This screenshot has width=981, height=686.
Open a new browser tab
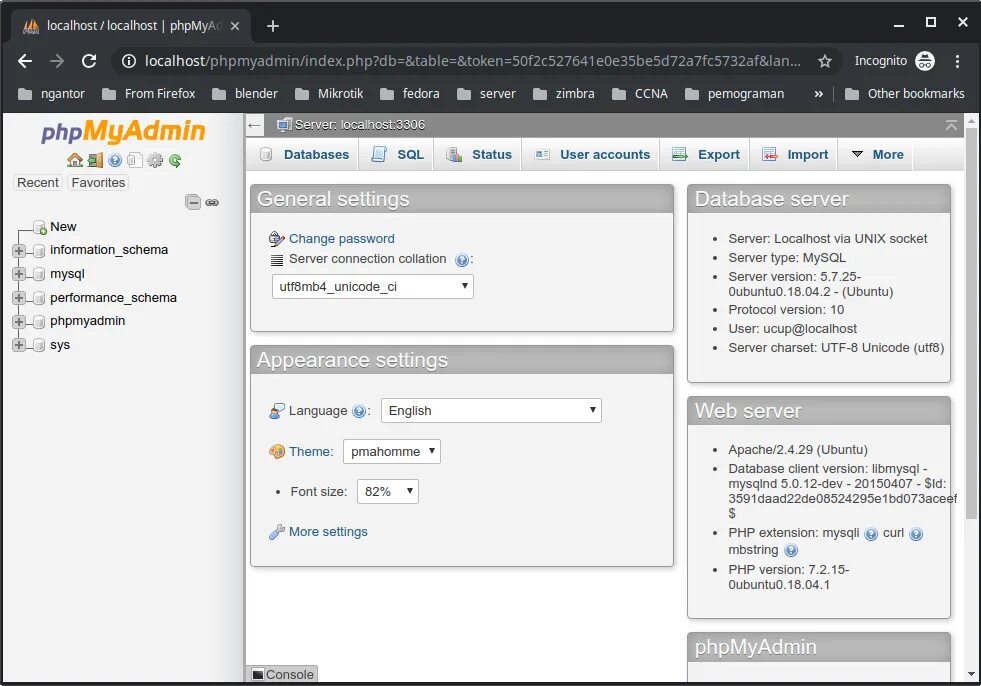pyautogui.click(x=273, y=26)
